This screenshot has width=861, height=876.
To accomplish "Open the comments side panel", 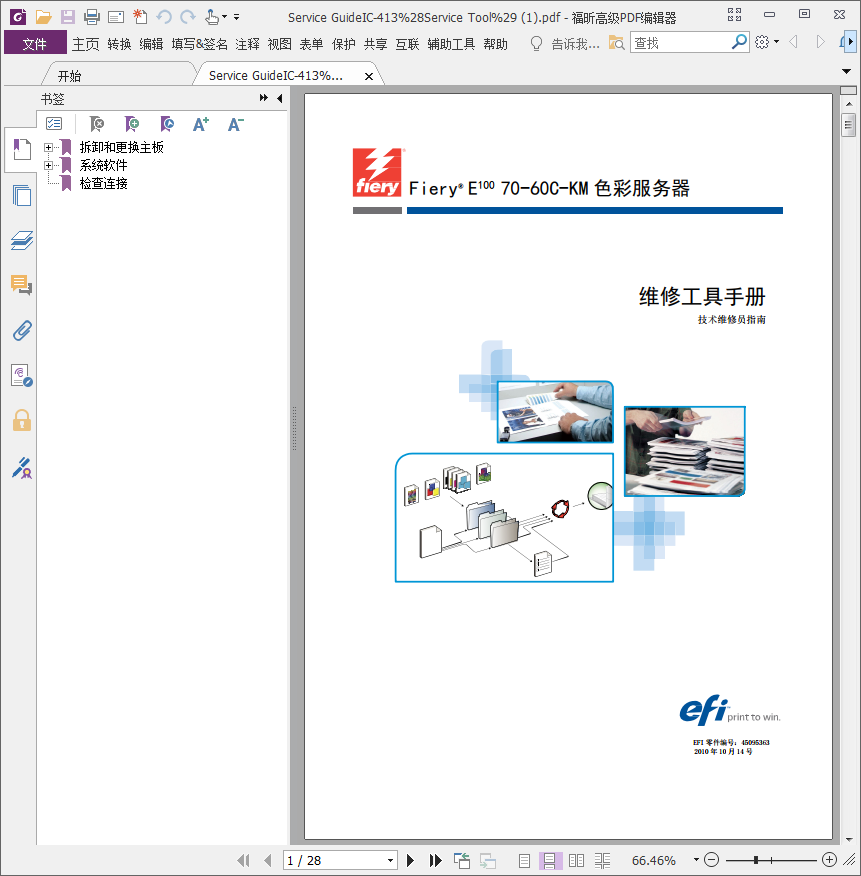I will 22,285.
